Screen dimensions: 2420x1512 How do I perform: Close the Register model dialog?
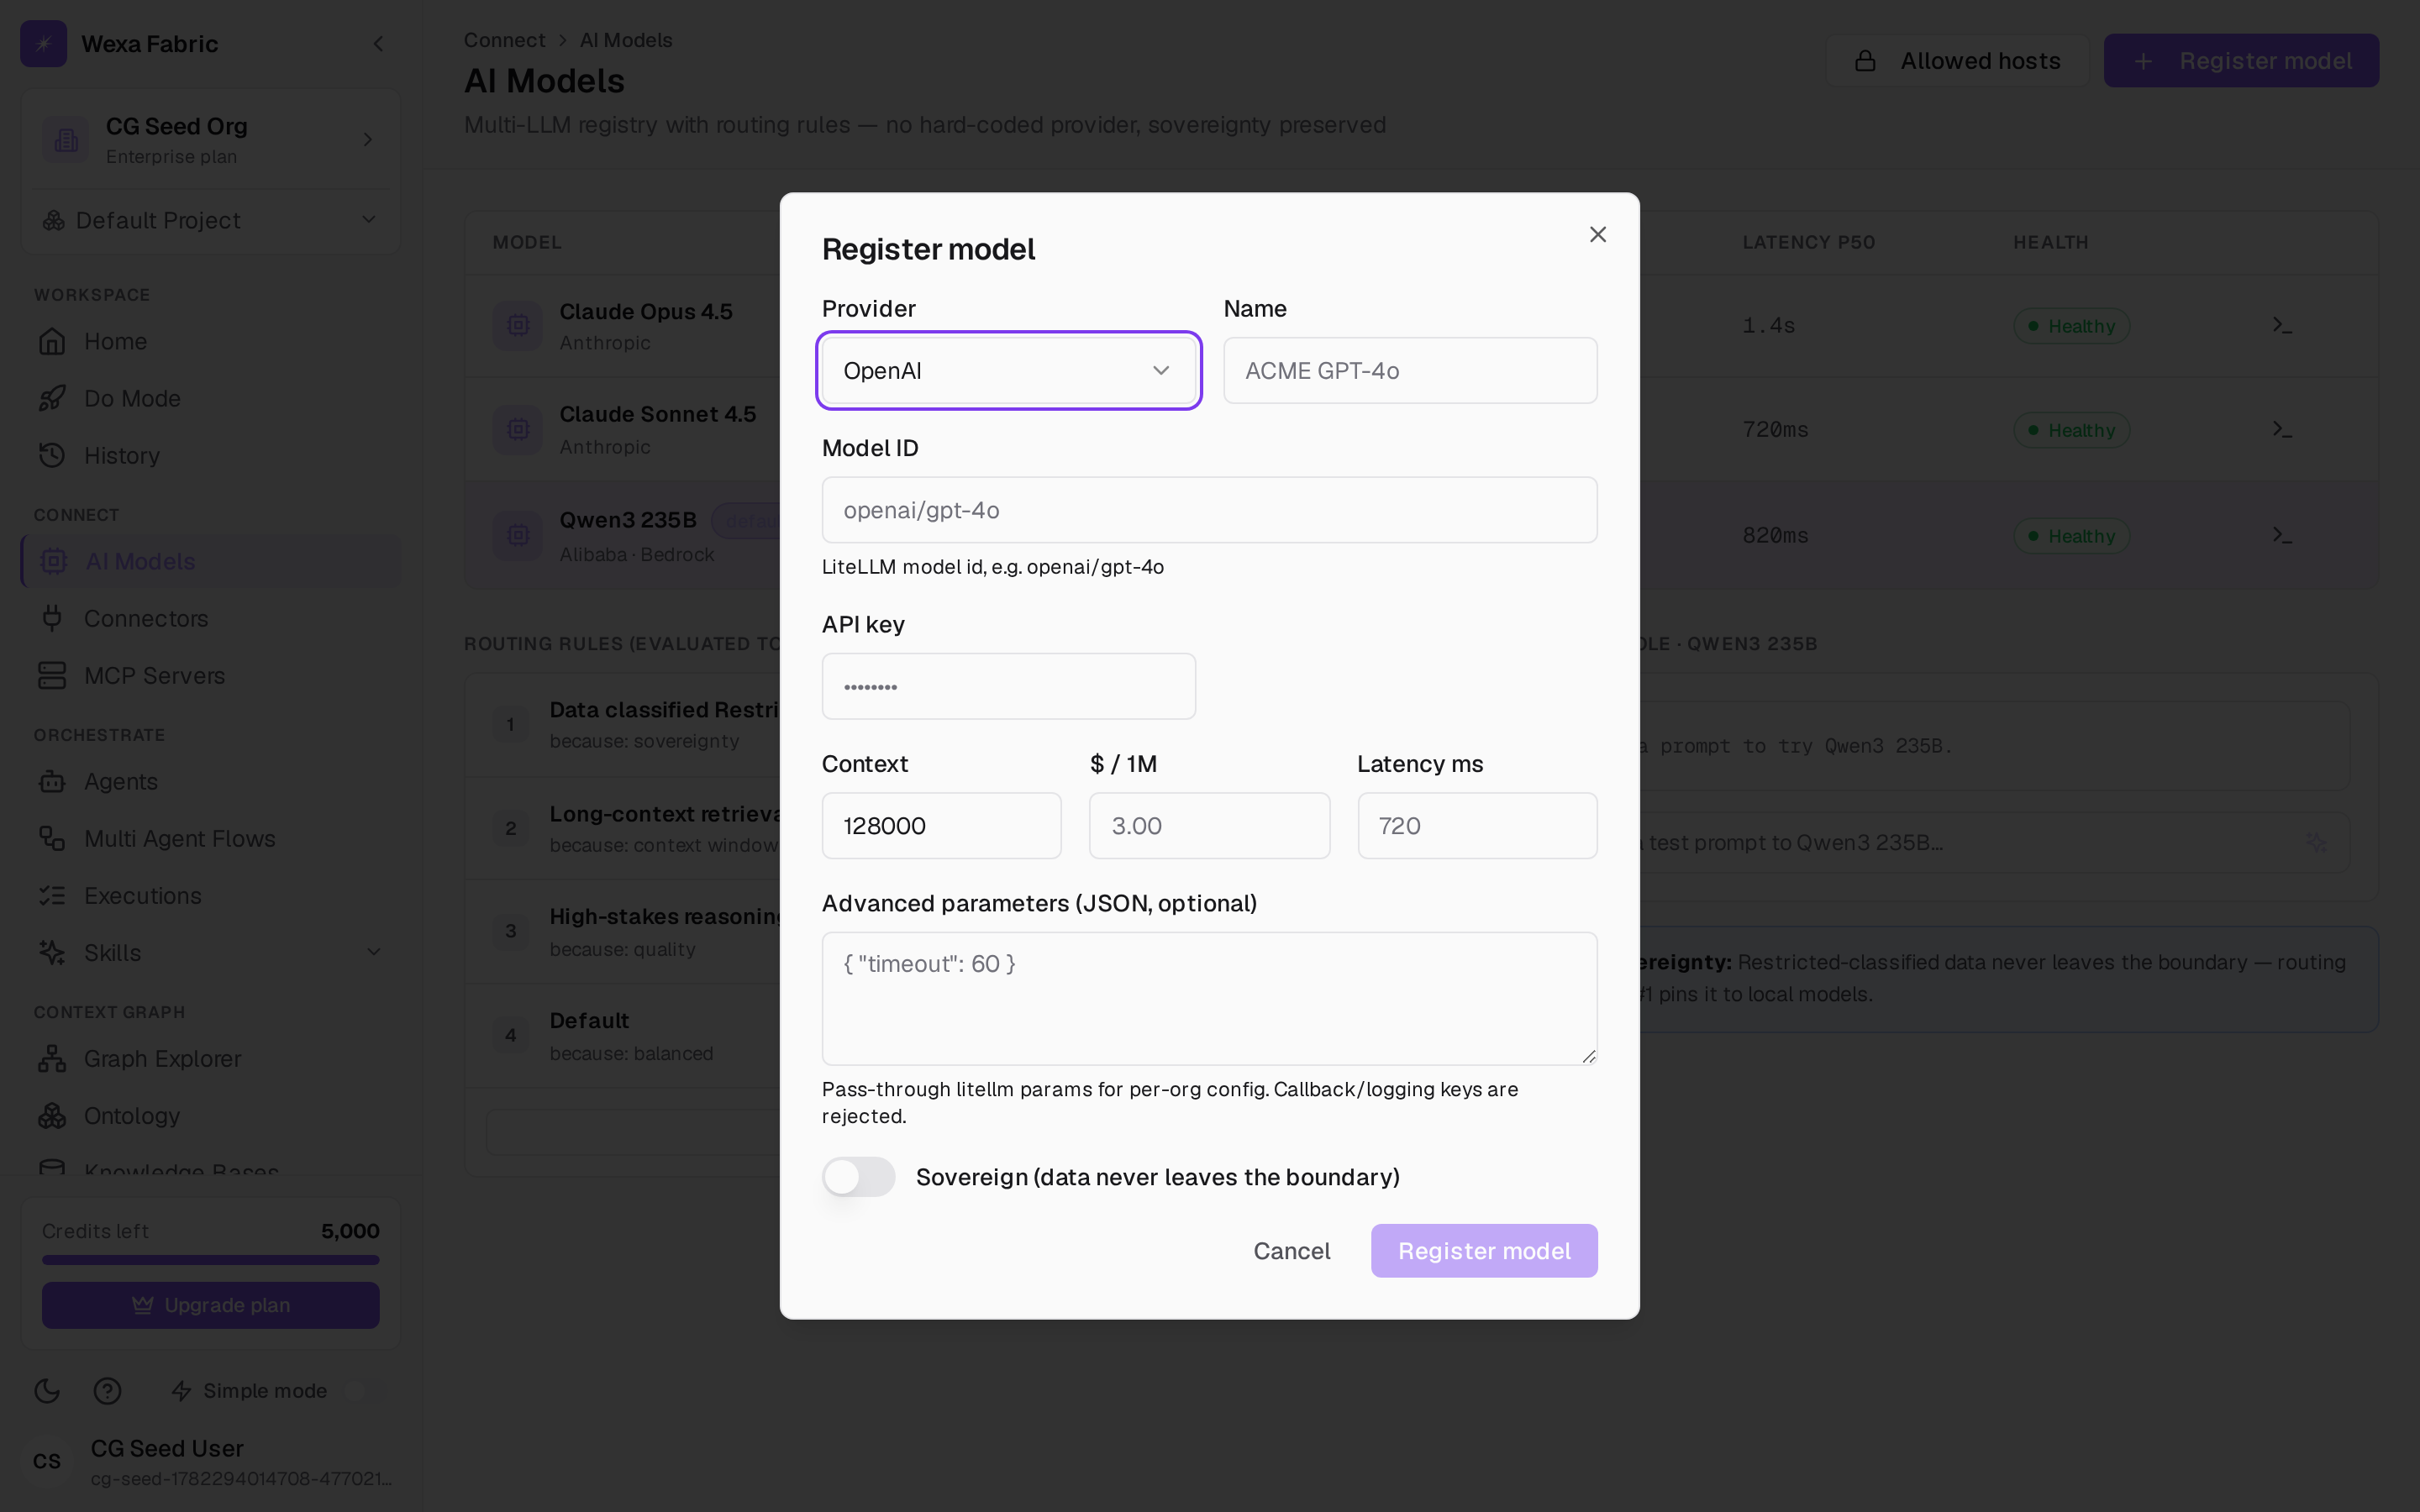[x=1597, y=234]
